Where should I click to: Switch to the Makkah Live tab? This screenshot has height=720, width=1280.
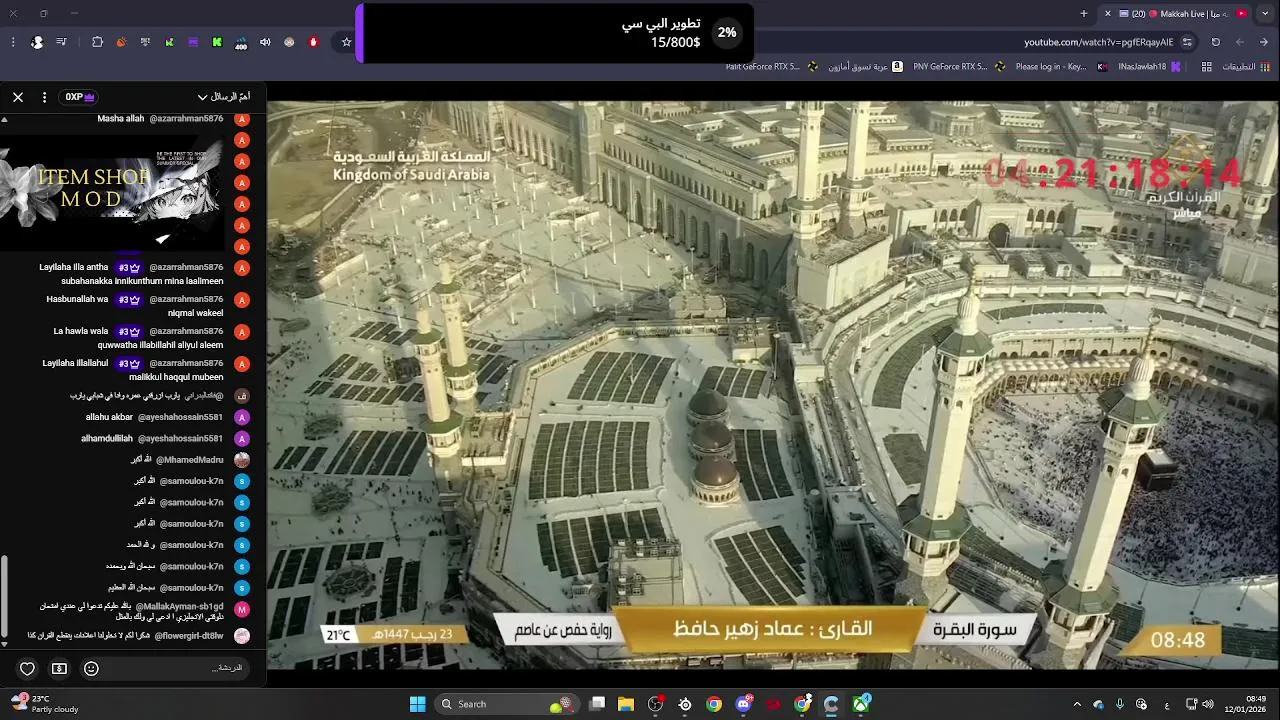coord(1176,14)
